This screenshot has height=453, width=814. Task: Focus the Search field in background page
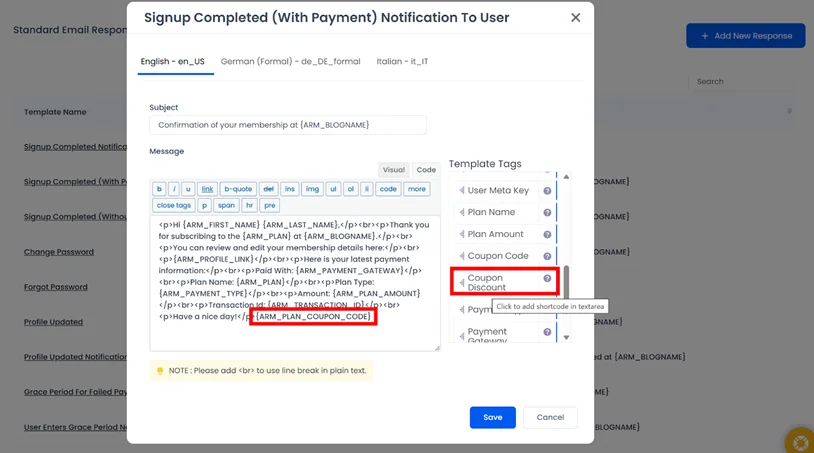742,81
